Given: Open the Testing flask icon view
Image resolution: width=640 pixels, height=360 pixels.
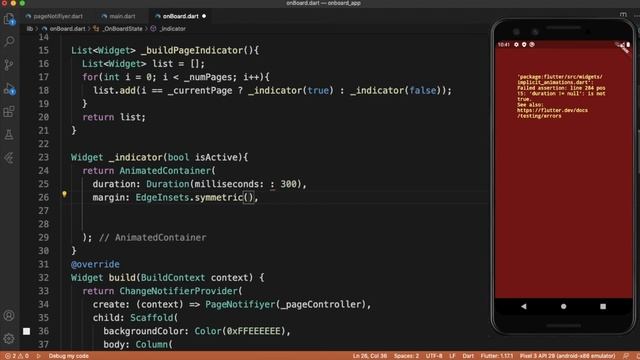Looking at the screenshot, I should [9, 135].
